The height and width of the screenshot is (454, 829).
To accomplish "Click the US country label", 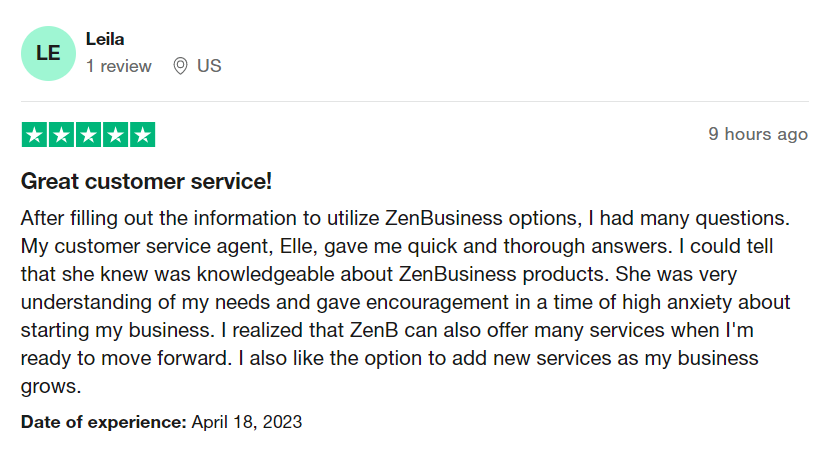I will pos(209,66).
